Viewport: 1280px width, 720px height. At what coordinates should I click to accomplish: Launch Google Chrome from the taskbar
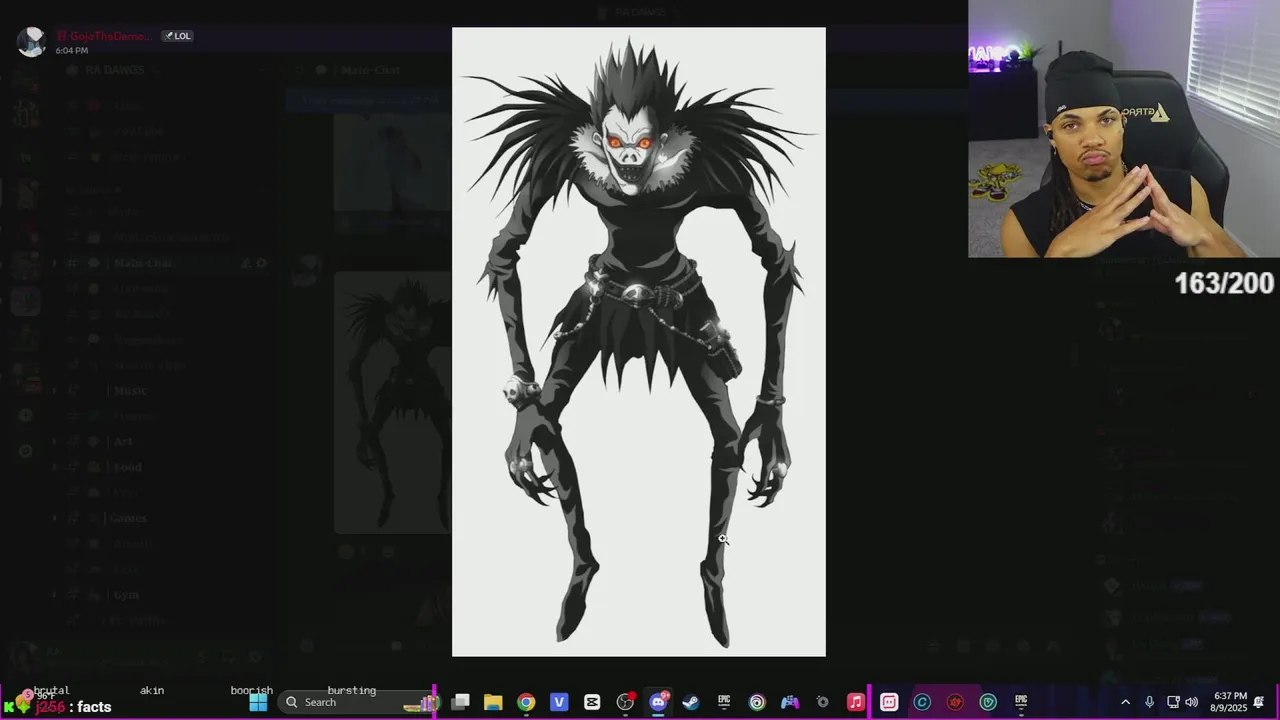point(526,702)
